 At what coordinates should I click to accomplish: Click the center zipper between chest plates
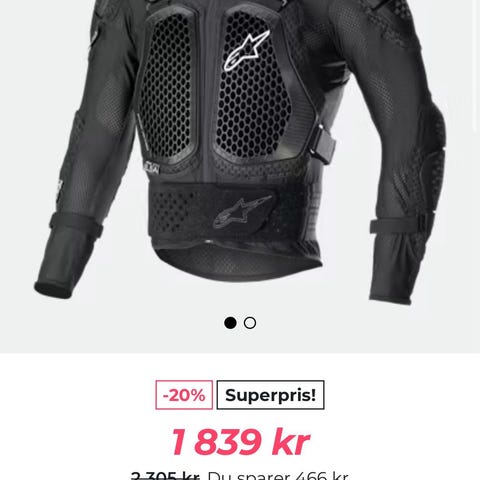coord(209,83)
